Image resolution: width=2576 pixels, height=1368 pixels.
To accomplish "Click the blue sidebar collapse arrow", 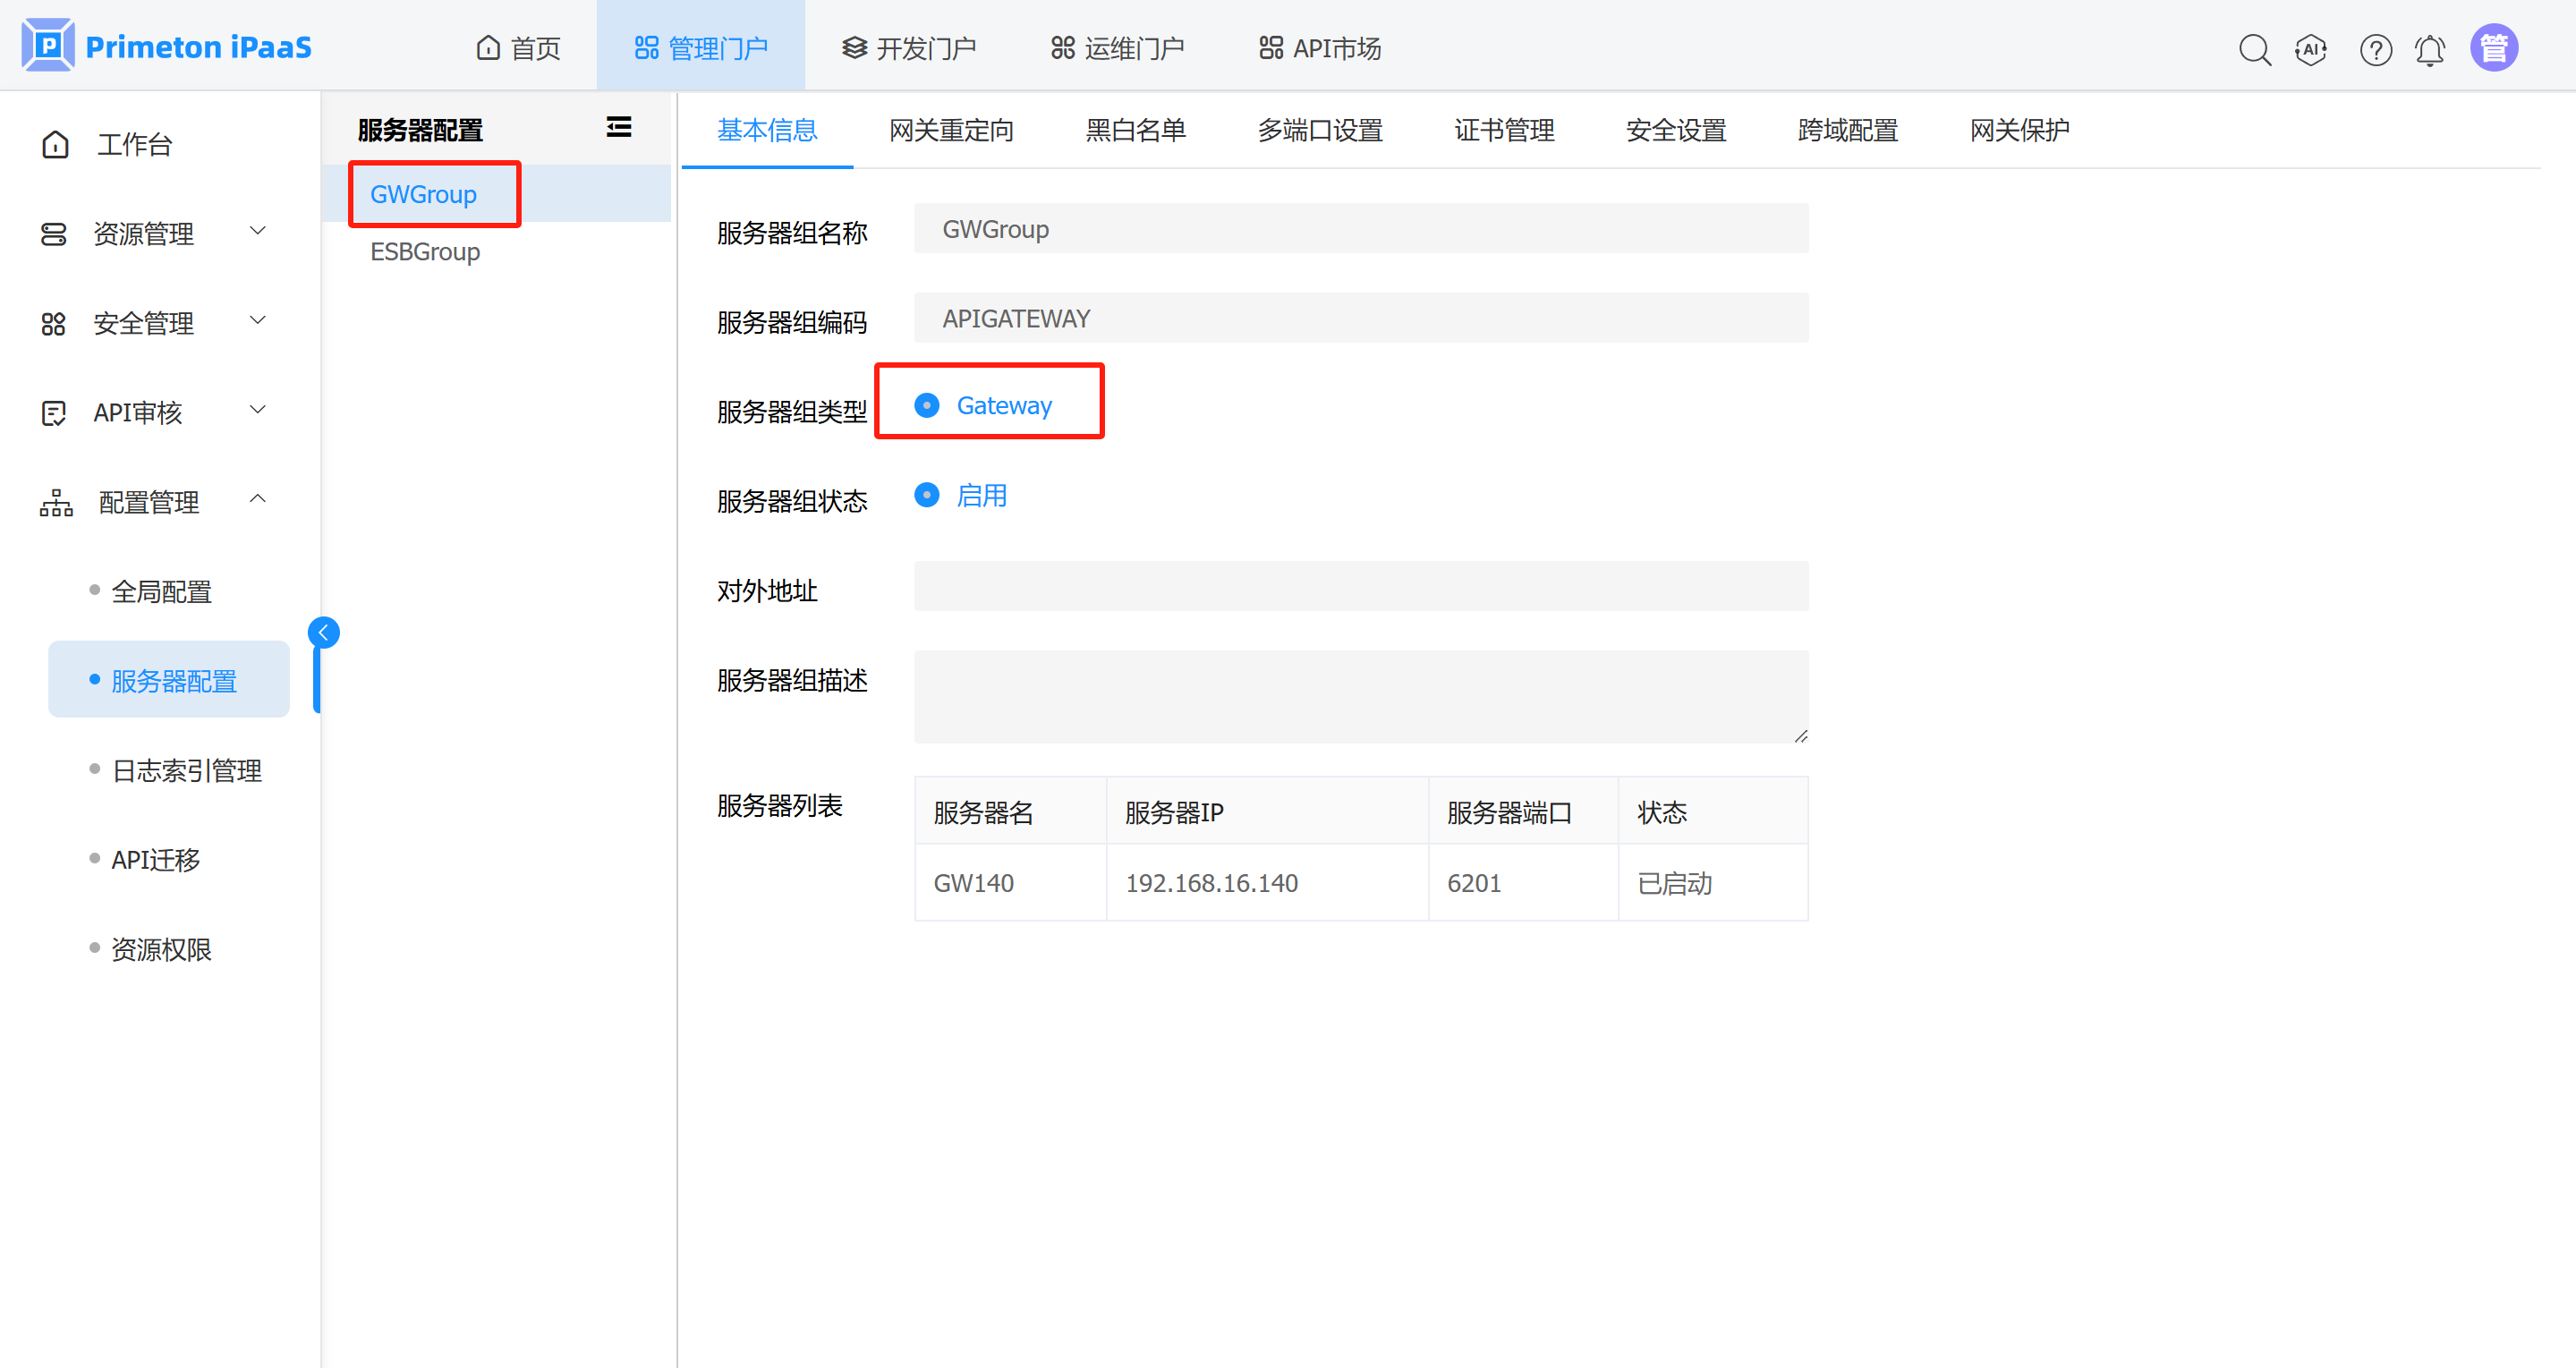I will [323, 632].
